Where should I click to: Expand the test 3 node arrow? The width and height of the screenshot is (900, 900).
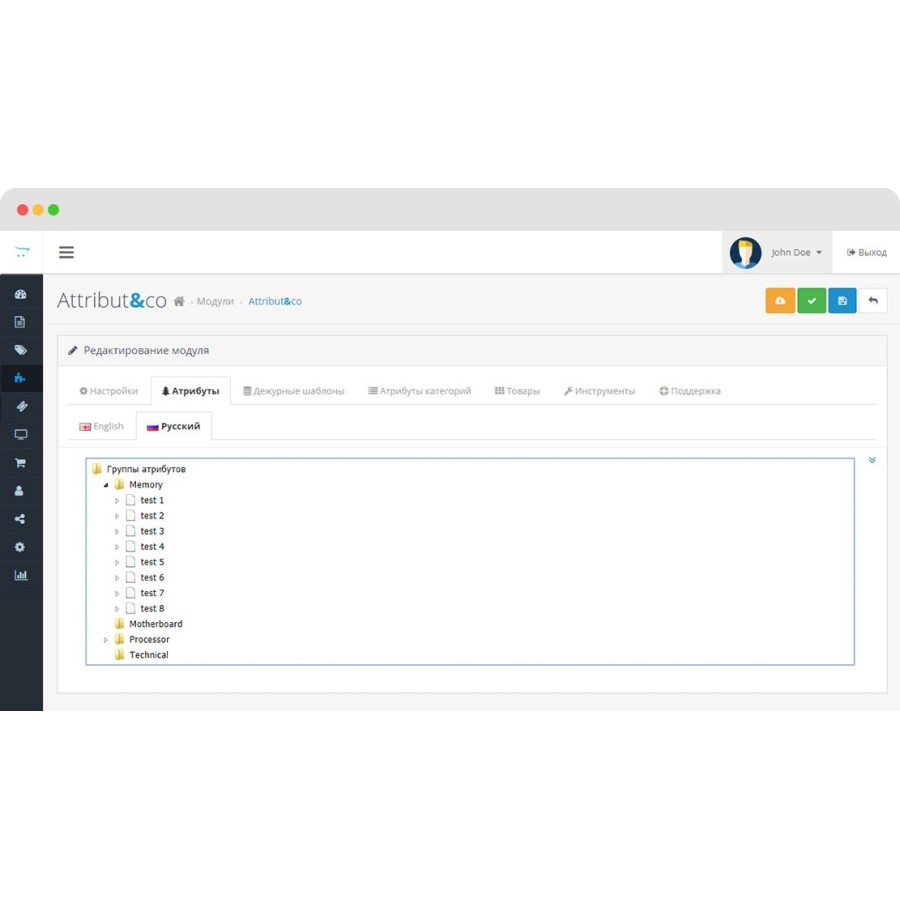coord(117,532)
